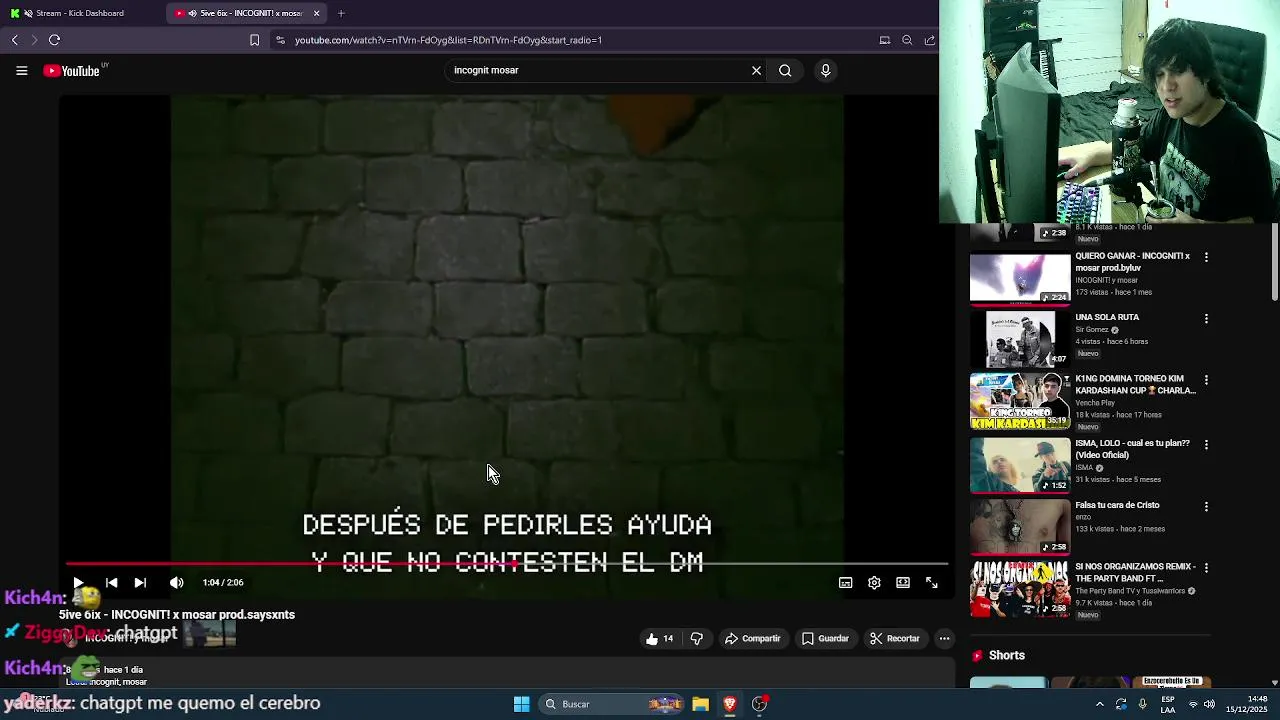Open K1NG DOMINA TORNEO thumbnail
Viewport: 1280px width, 720px height.
pyautogui.click(x=1020, y=402)
